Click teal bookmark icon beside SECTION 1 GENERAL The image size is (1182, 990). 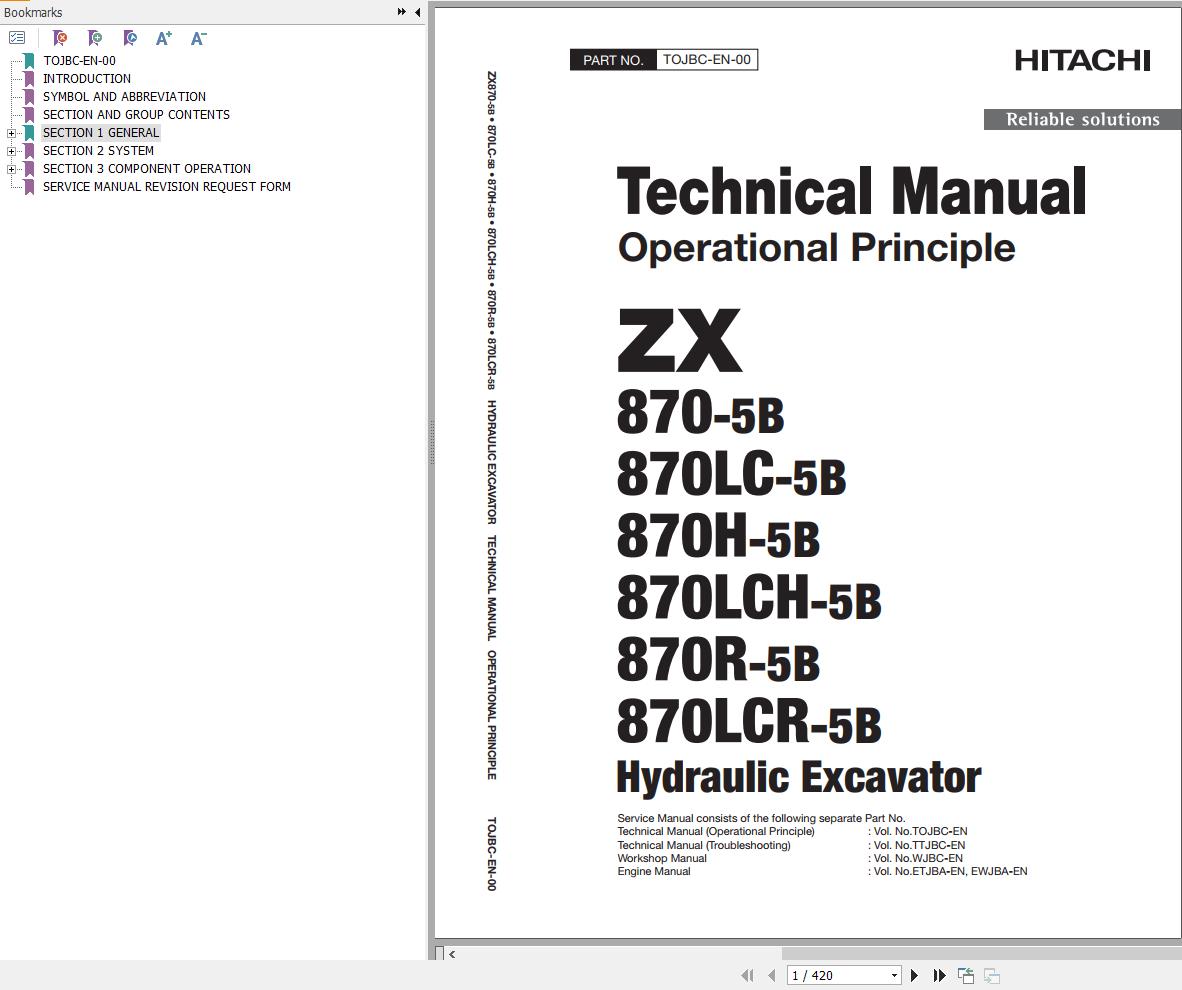[x=29, y=133]
